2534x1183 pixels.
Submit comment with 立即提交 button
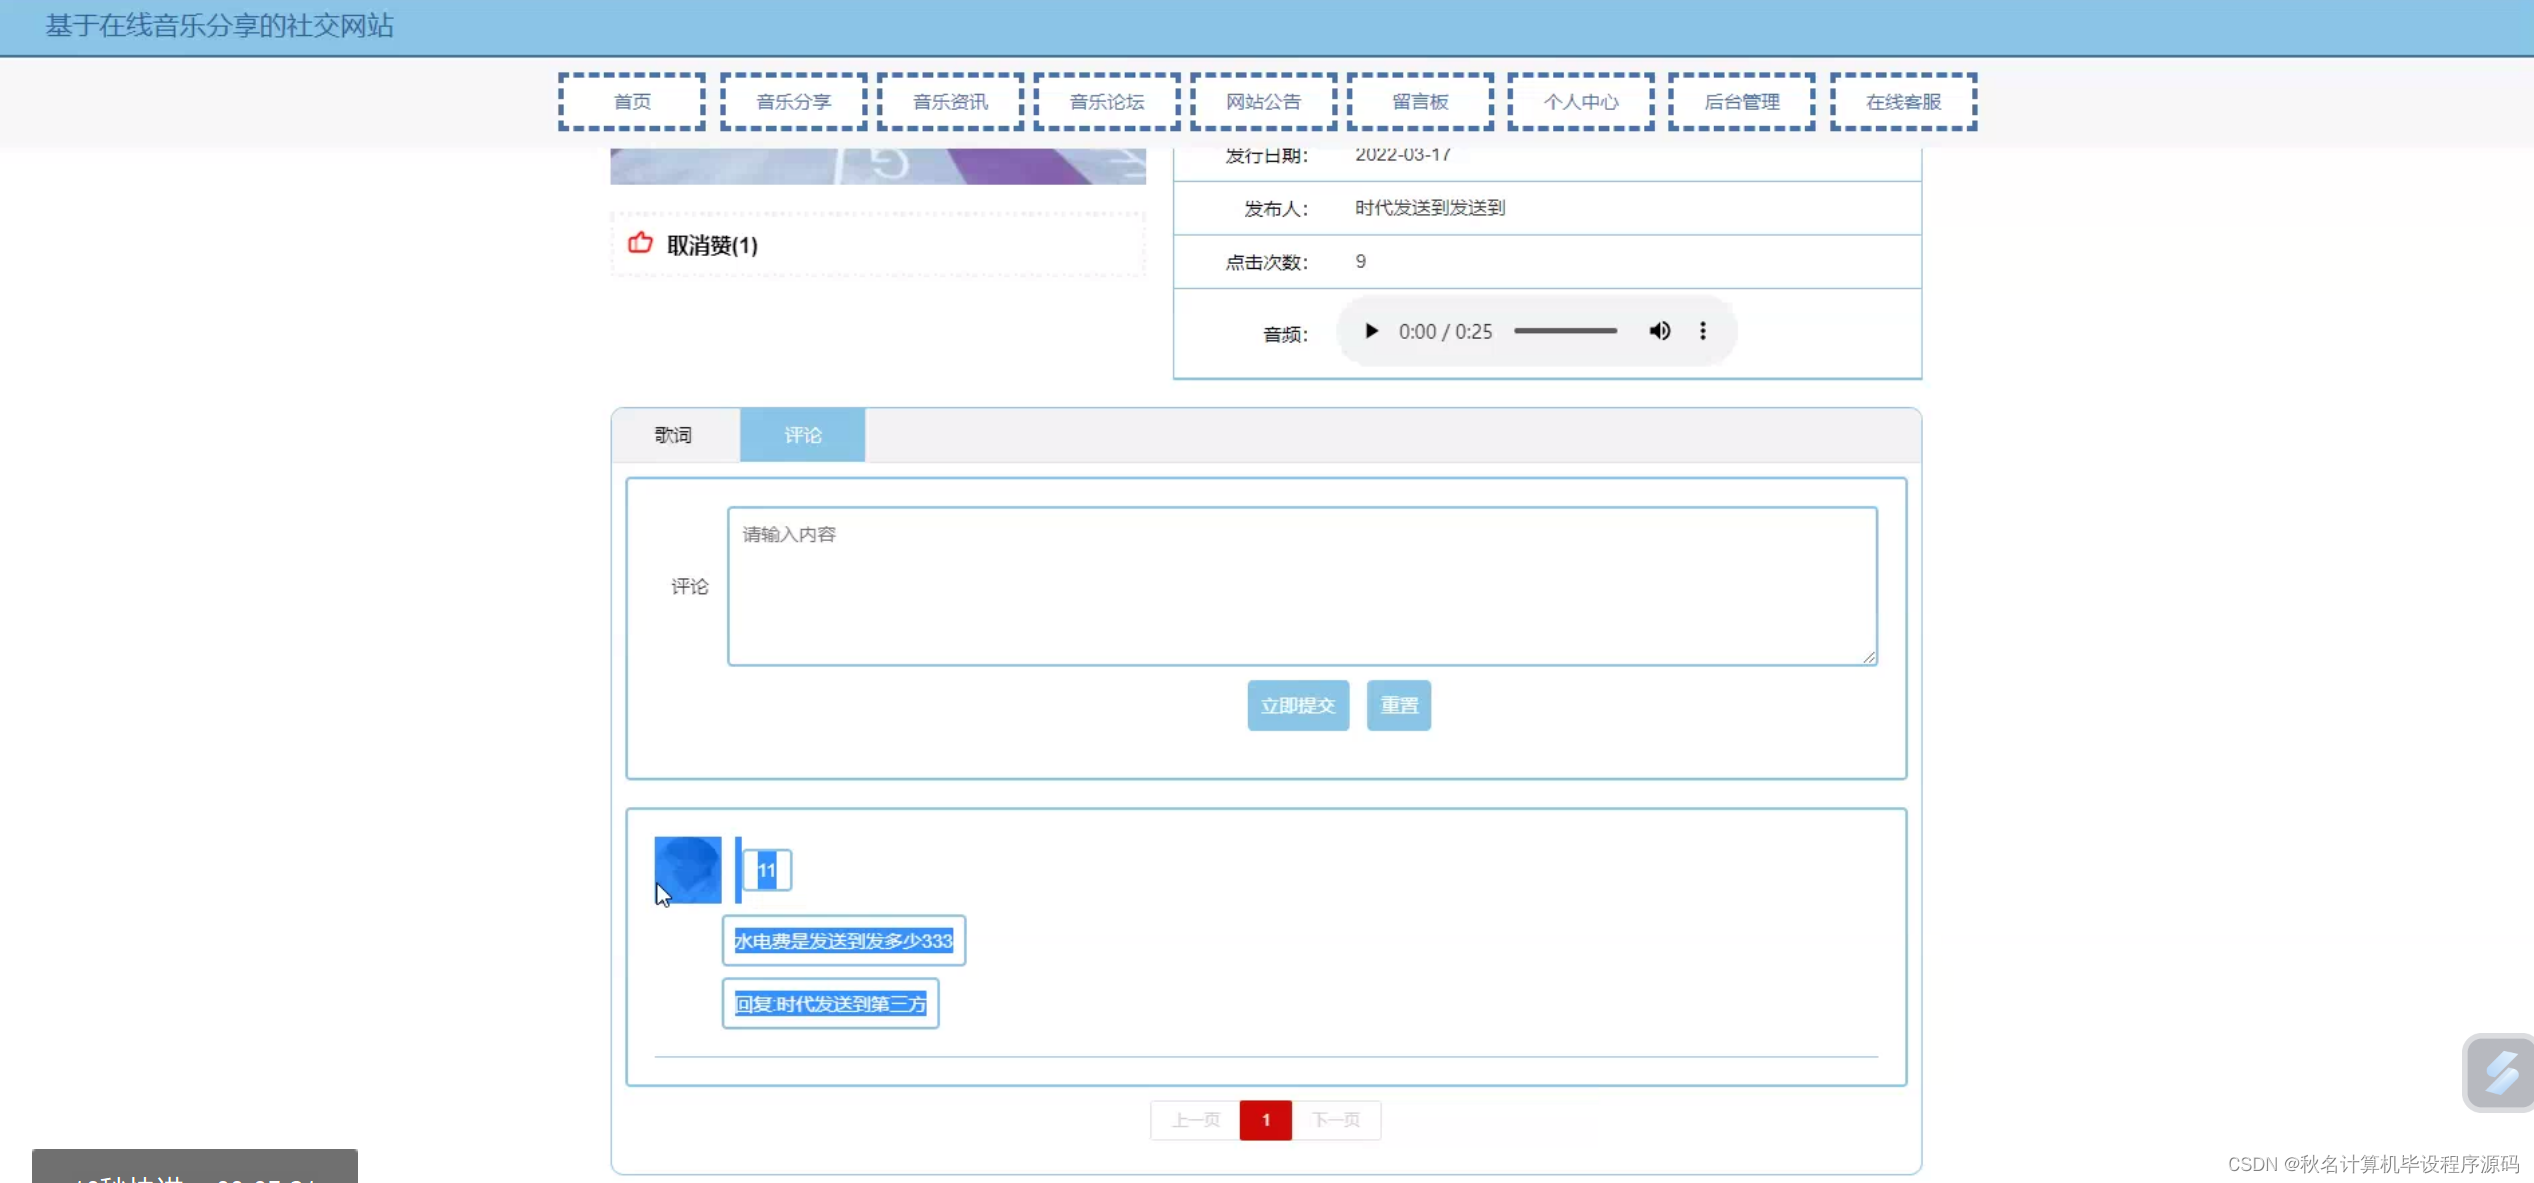[1297, 706]
